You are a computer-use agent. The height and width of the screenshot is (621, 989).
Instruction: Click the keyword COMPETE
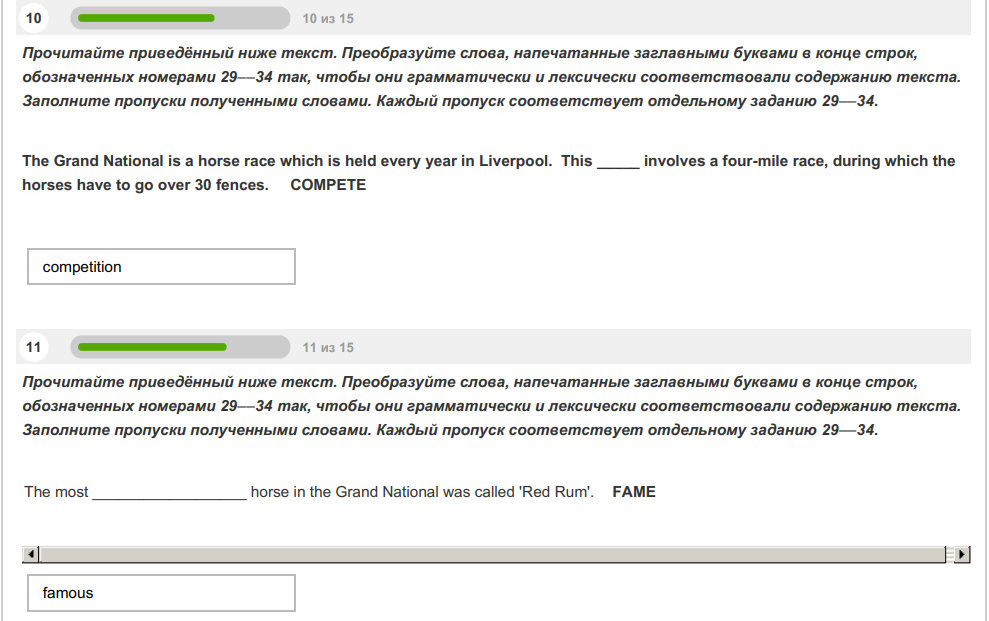(328, 185)
